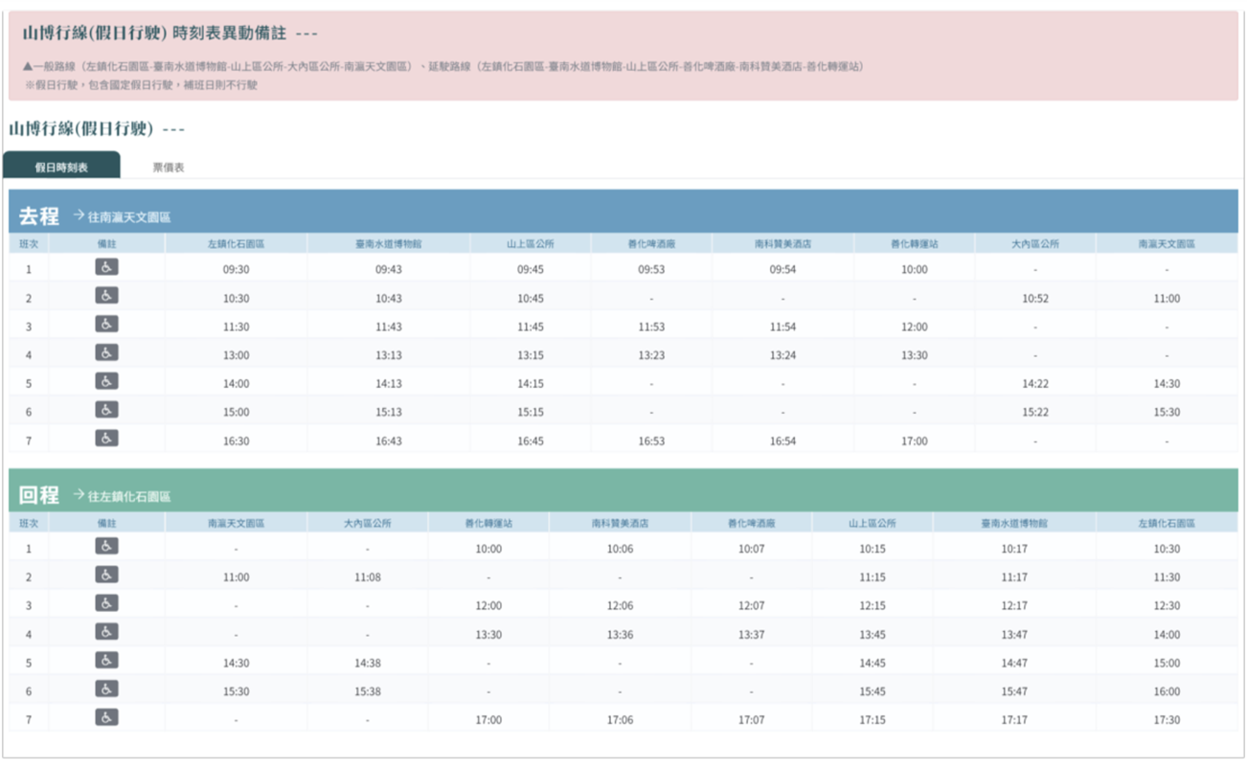Click the 13:23 time cell
Viewport: 1247px width, 768px height.
point(651,355)
